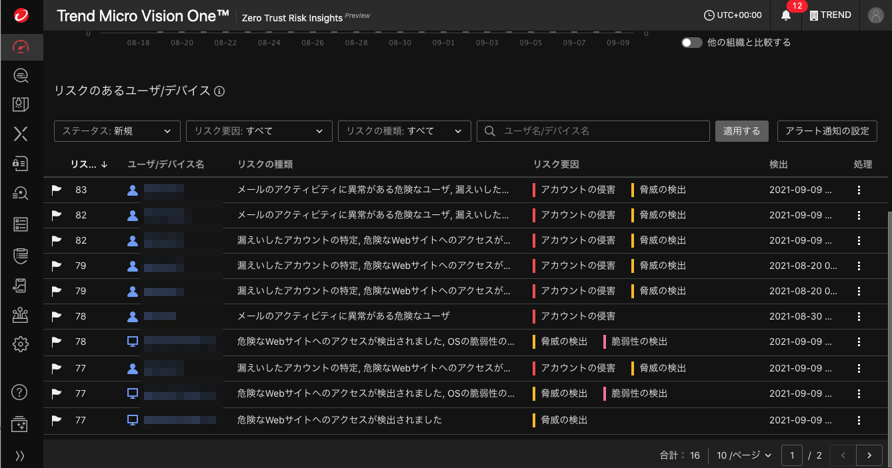Click the Trend Micro logo icon
The image size is (892, 468).
pyautogui.click(x=20, y=16)
